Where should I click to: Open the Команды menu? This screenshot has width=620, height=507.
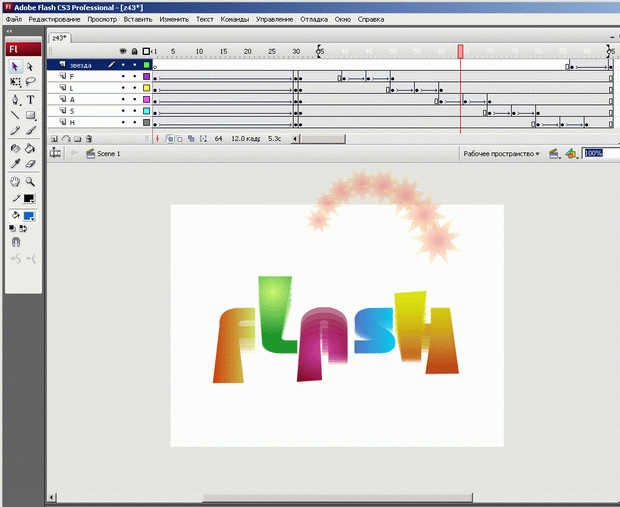coord(235,19)
